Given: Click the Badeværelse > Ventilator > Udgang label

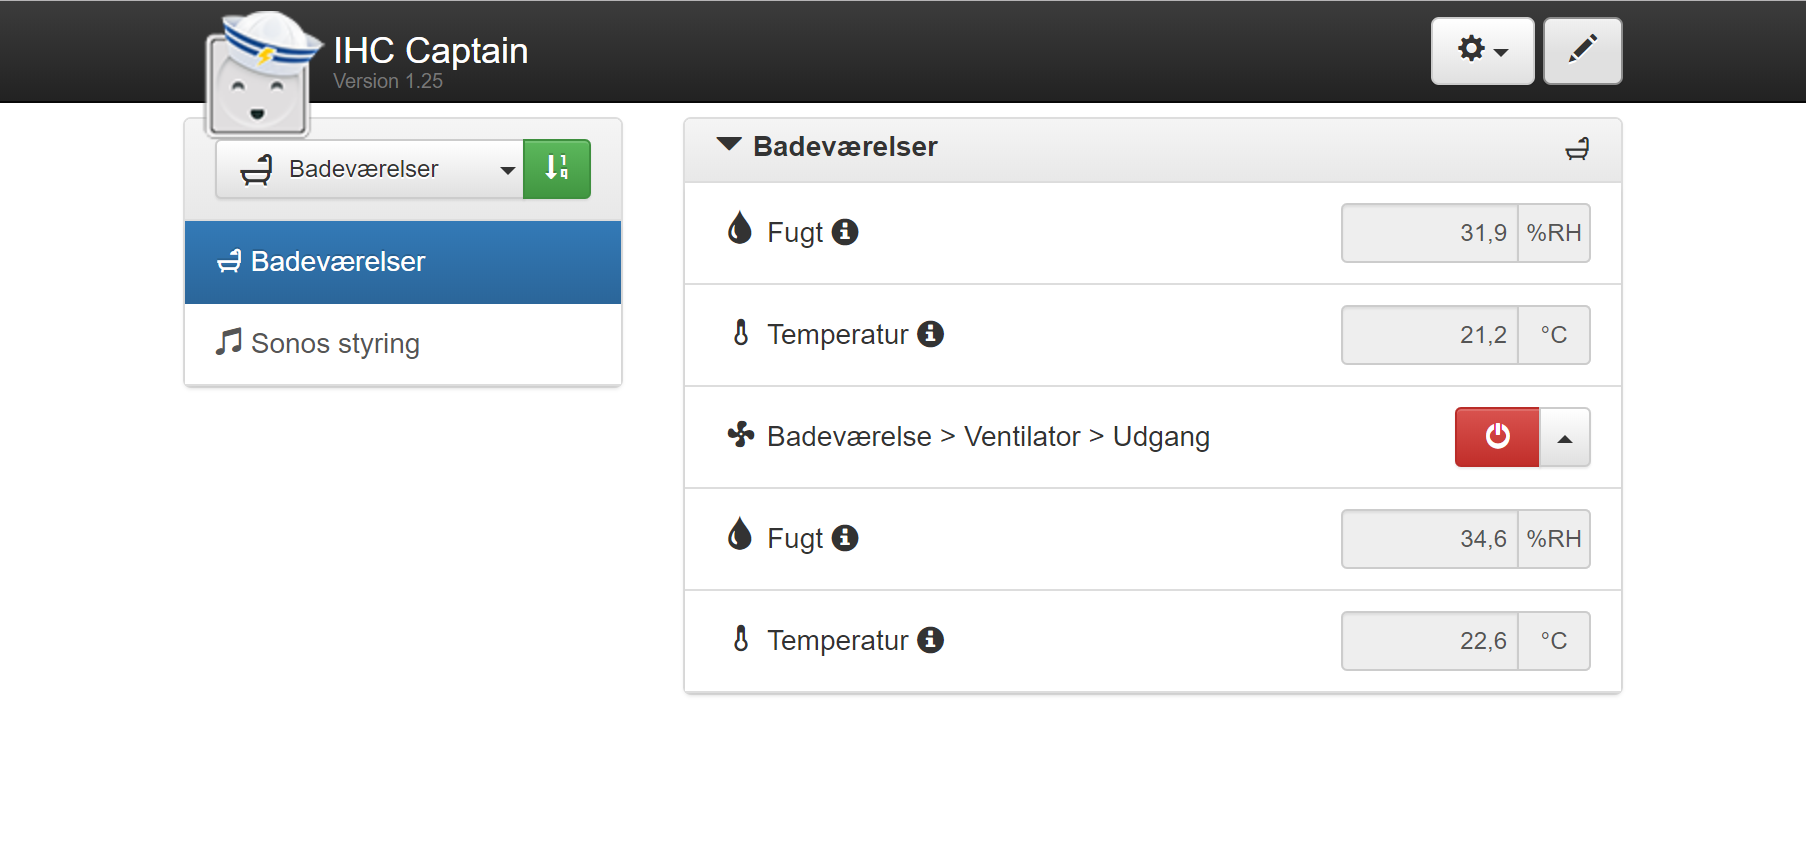Looking at the screenshot, I should pyautogui.click(x=988, y=437).
